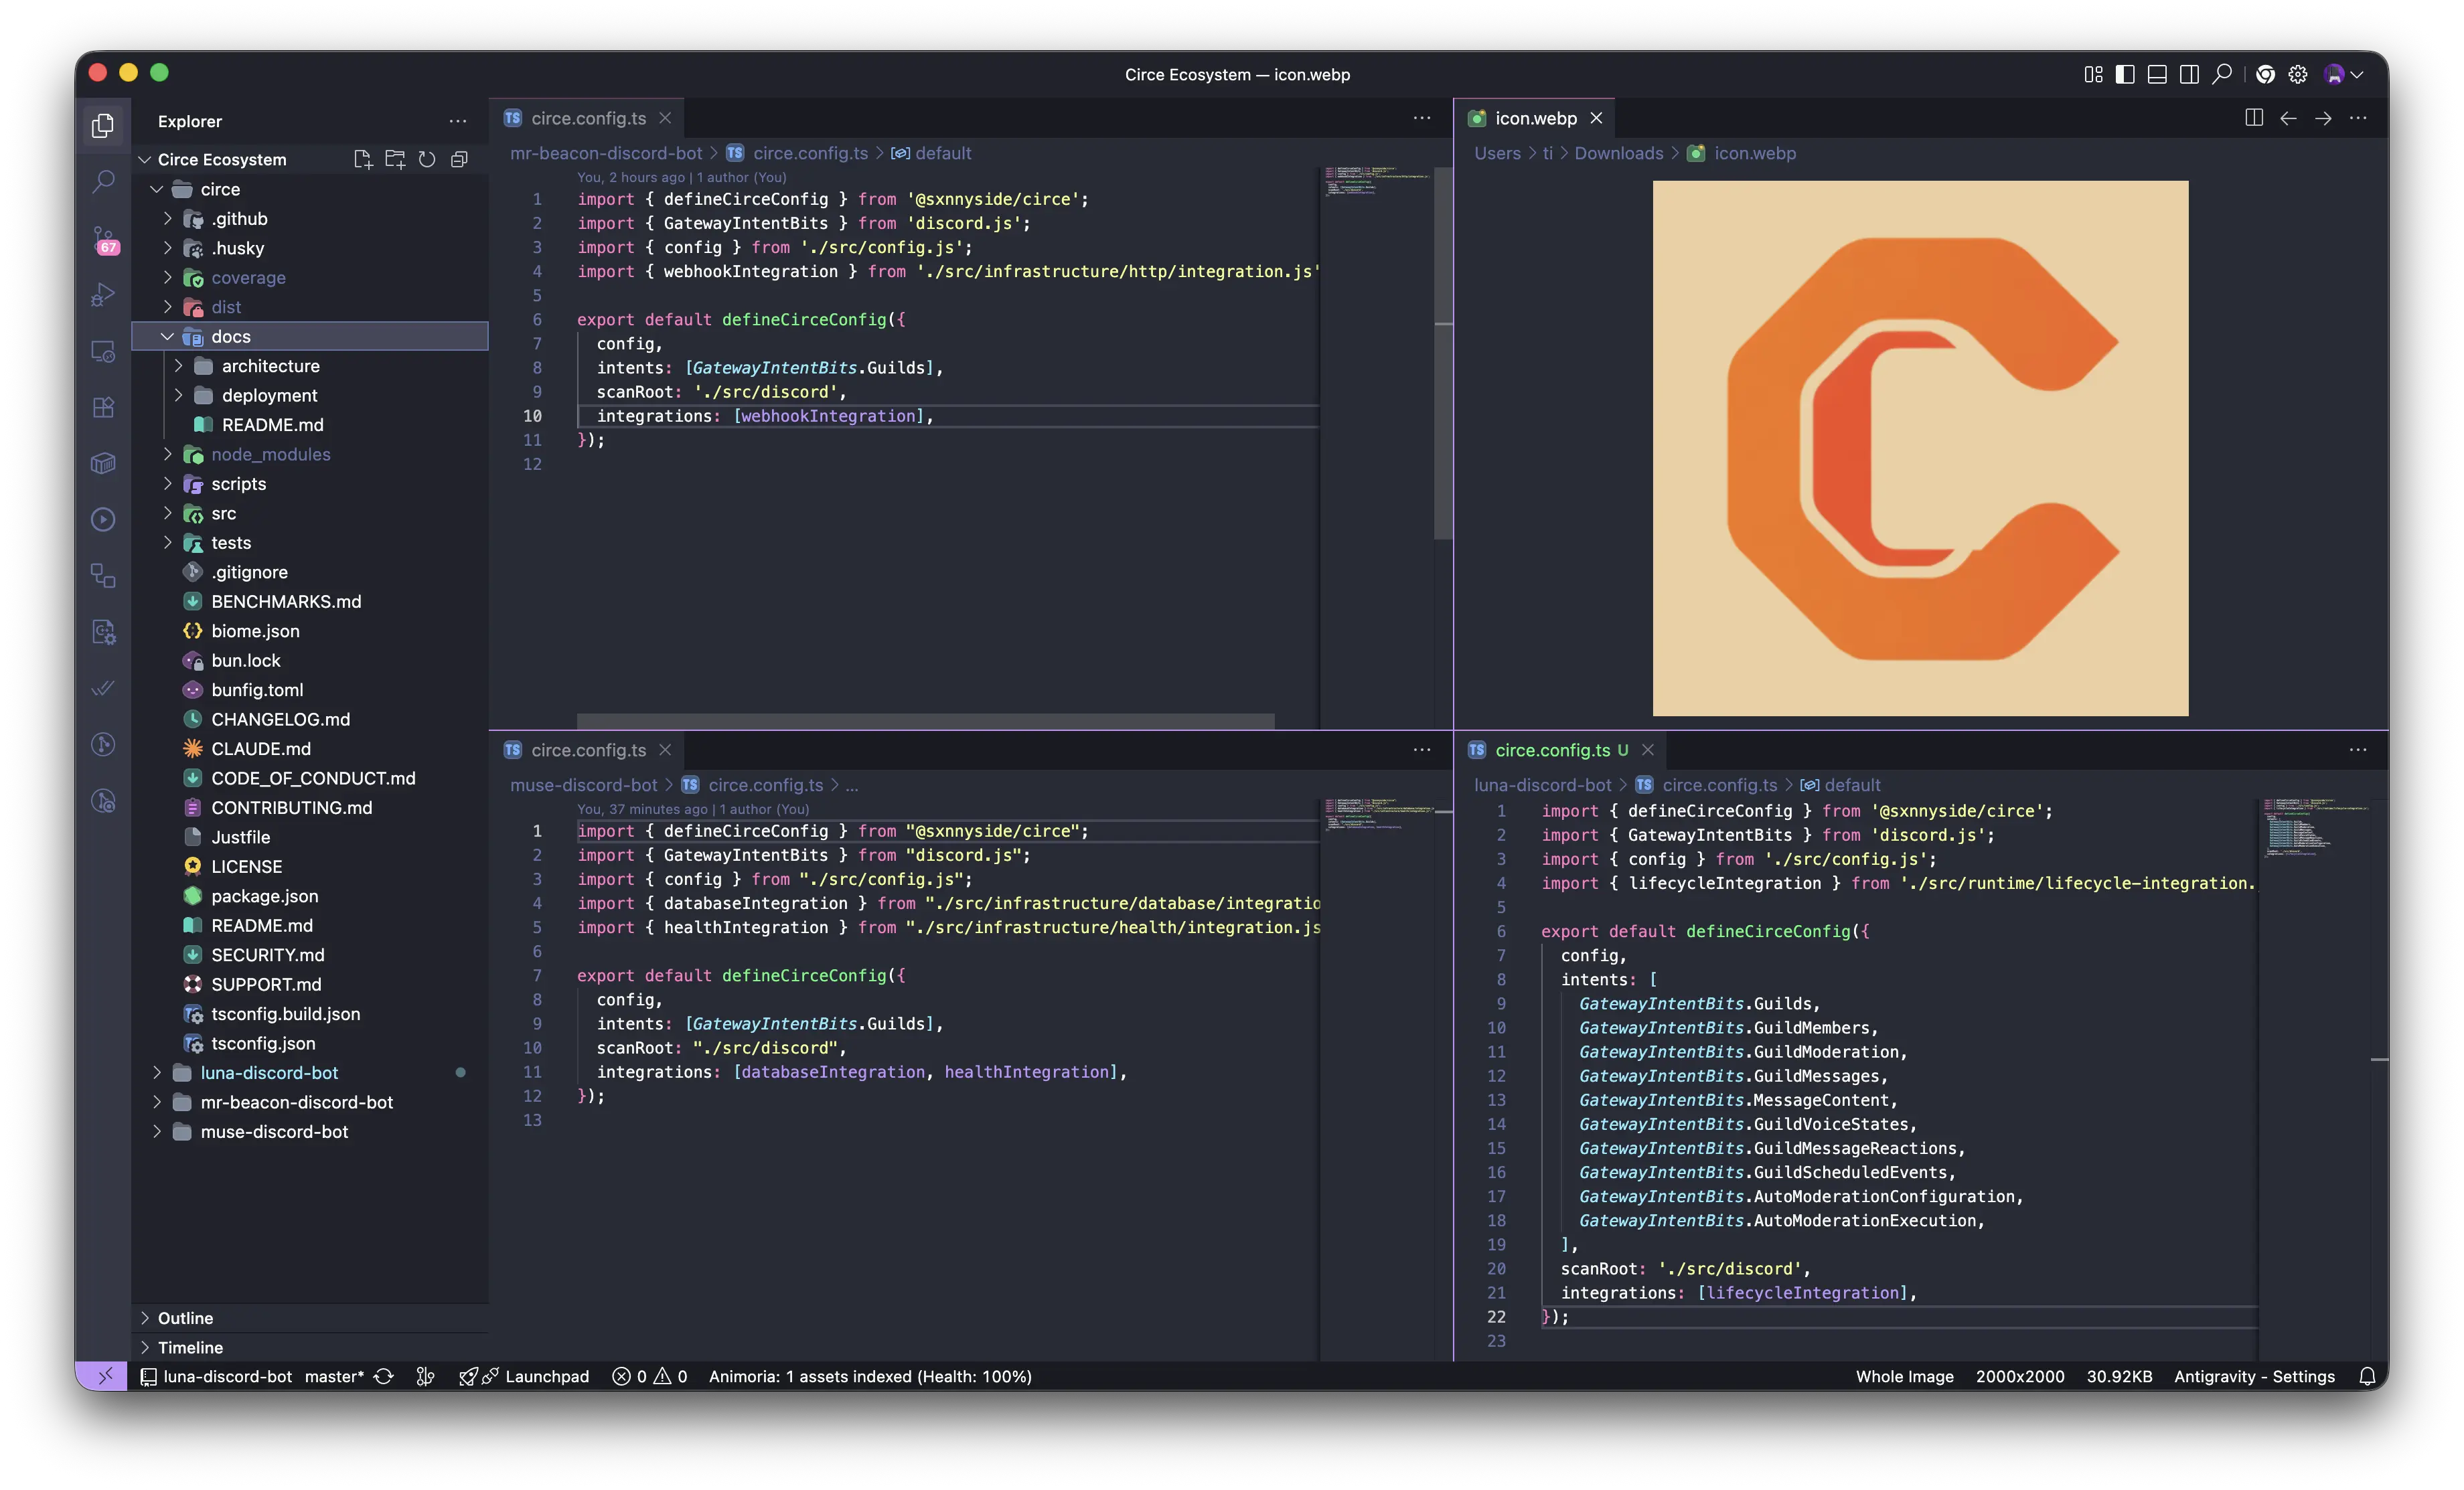Toggle primary side bar visibility in title bar
The image size is (2464, 1490).
click(x=2126, y=74)
